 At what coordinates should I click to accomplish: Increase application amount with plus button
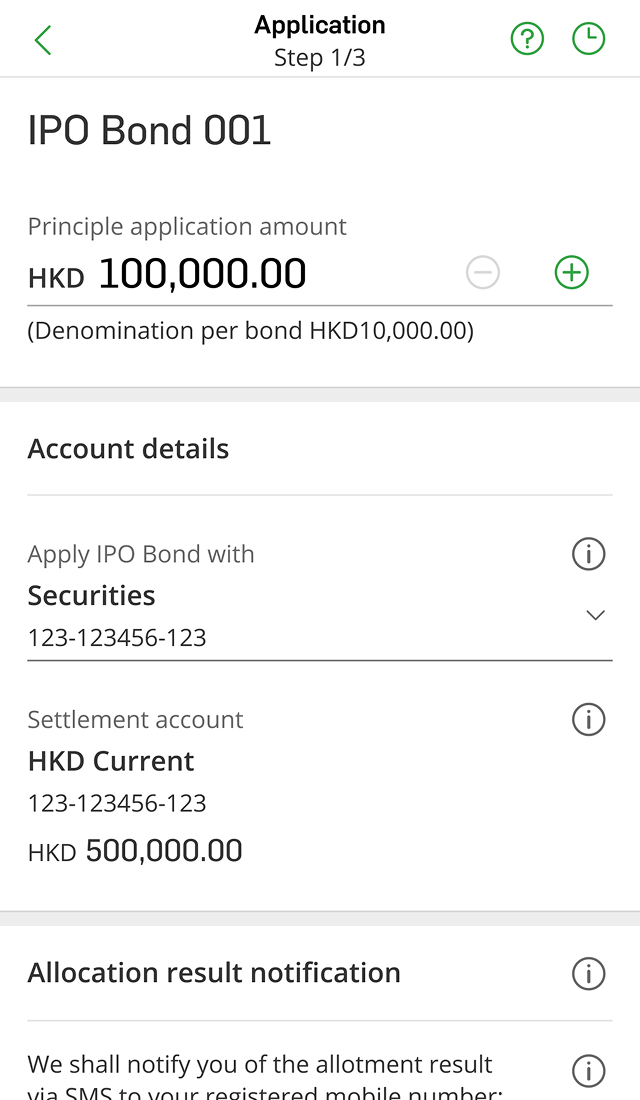click(x=572, y=272)
